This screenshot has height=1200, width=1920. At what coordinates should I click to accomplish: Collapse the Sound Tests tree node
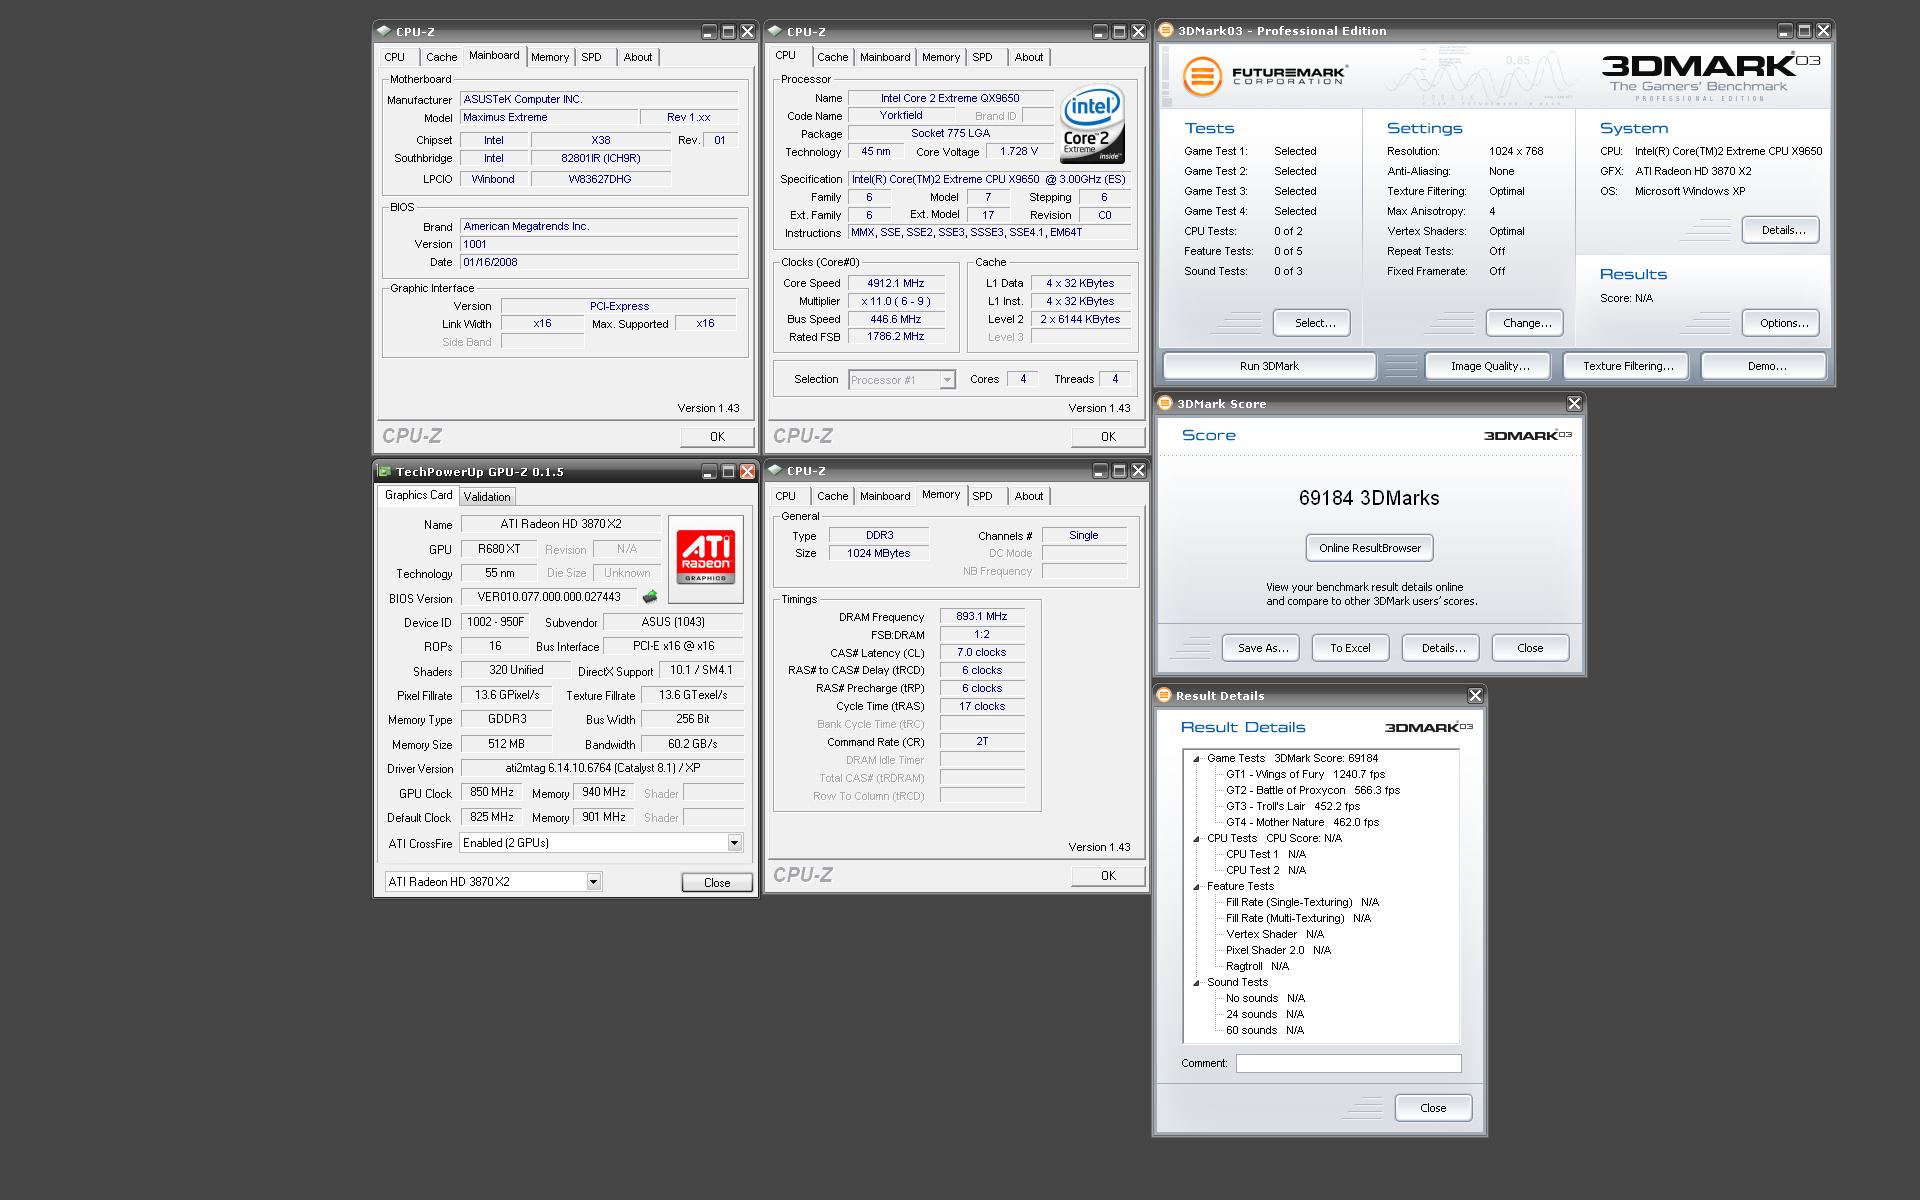pyautogui.click(x=1196, y=982)
